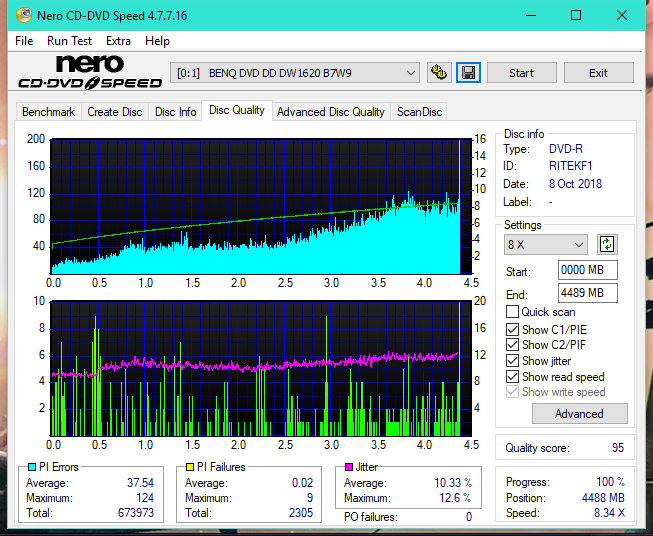Click the disabled Show write speed checkbox

512,392
